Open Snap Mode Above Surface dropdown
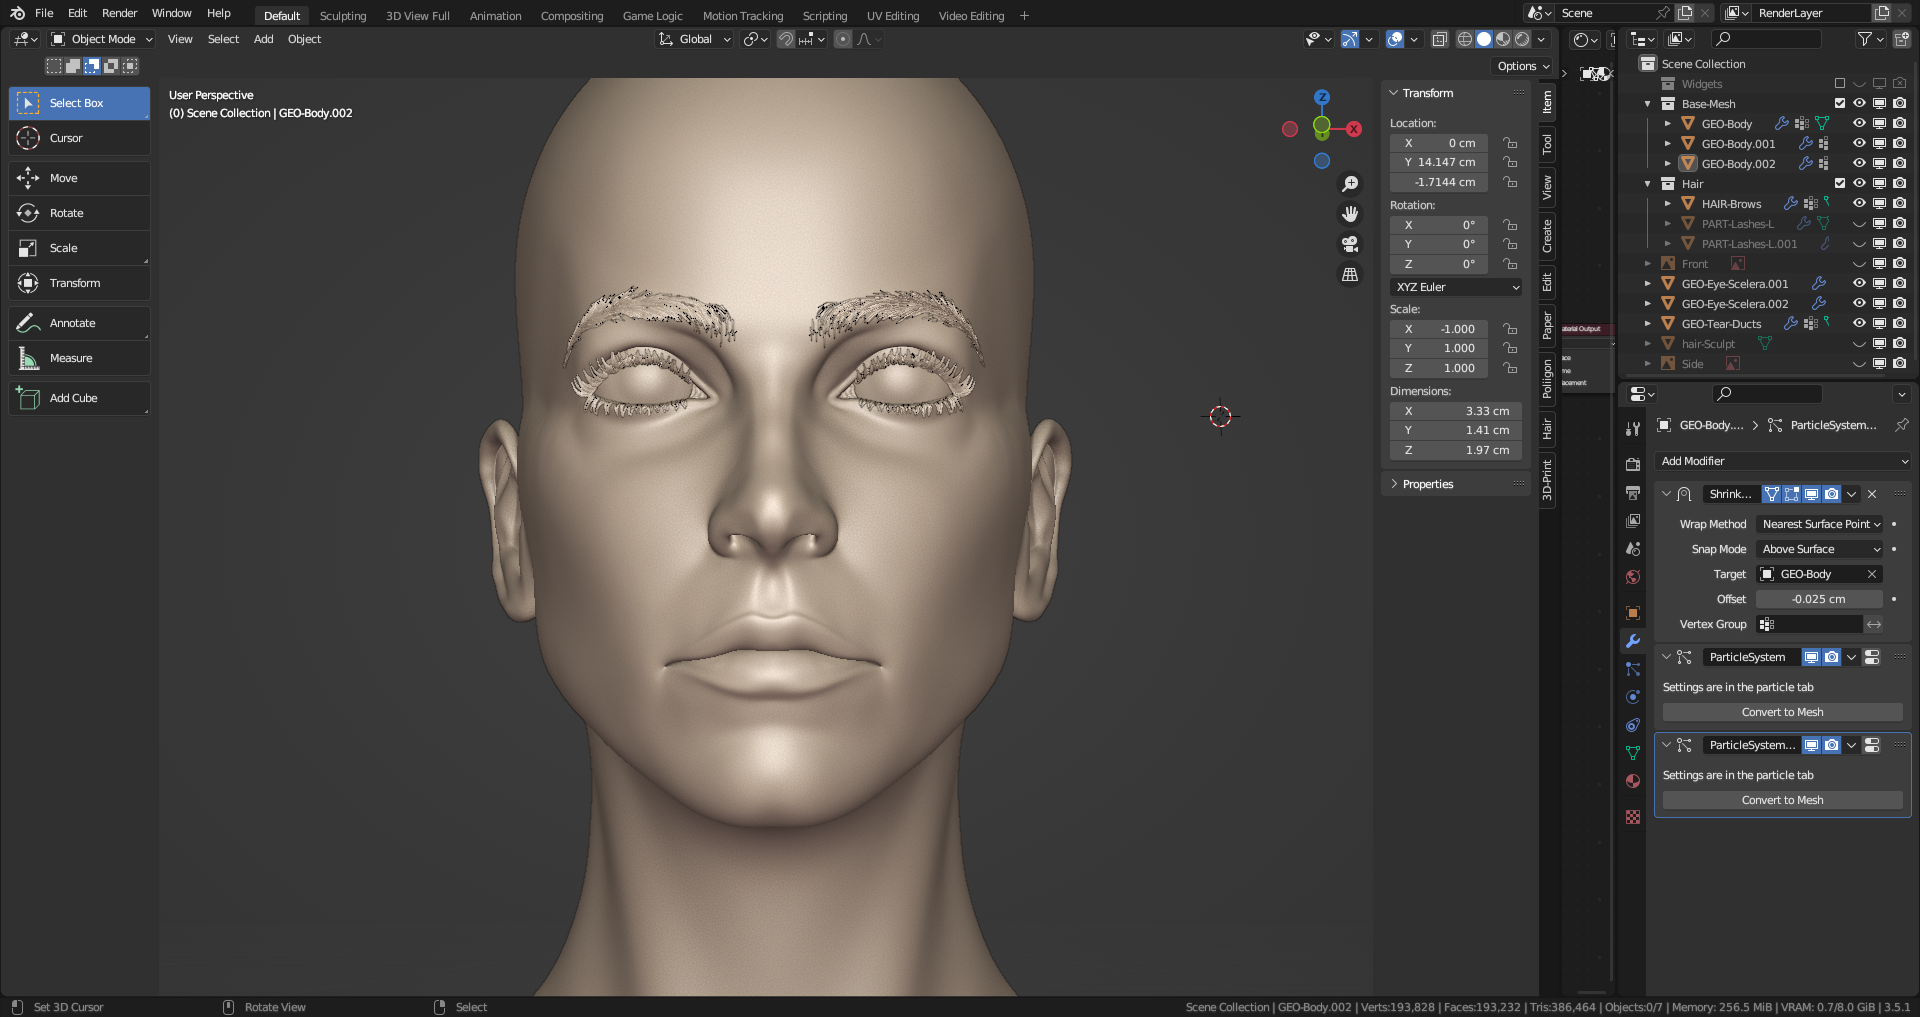Image resolution: width=1920 pixels, height=1017 pixels. (1820, 549)
